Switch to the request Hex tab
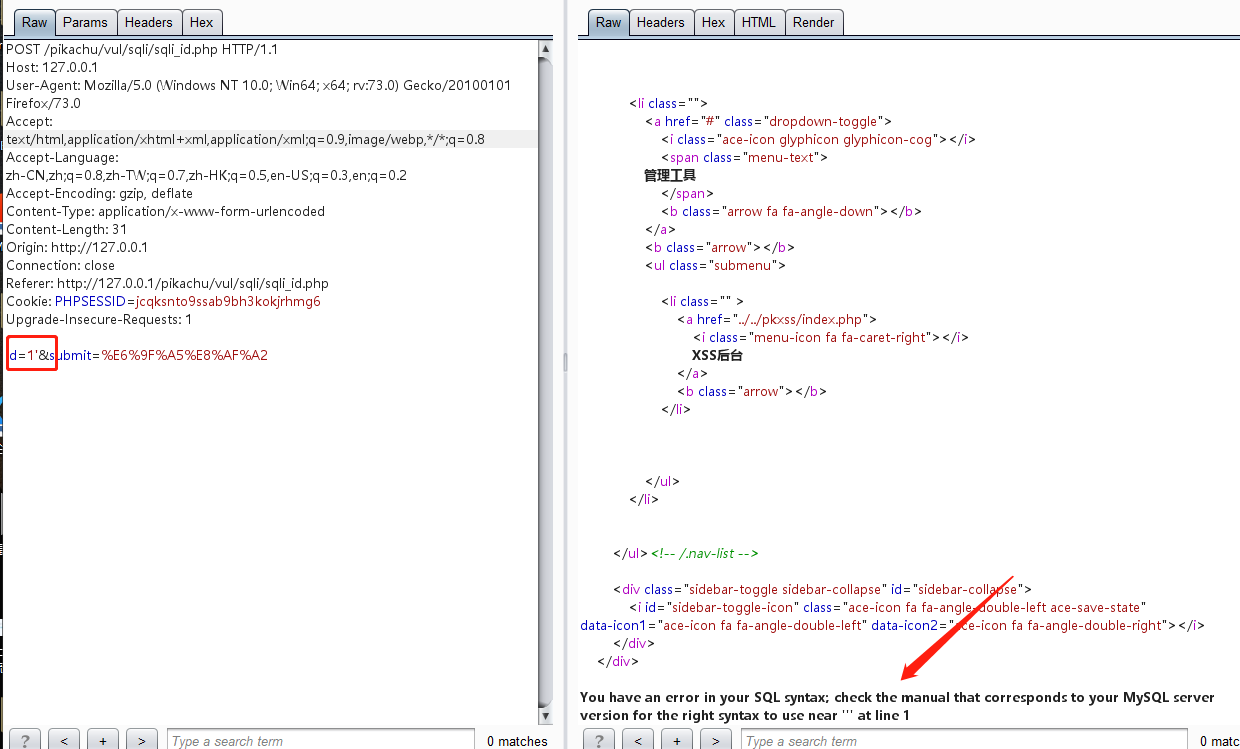Image resolution: width=1240 pixels, height=749 pixels. [x=202, y=22]
